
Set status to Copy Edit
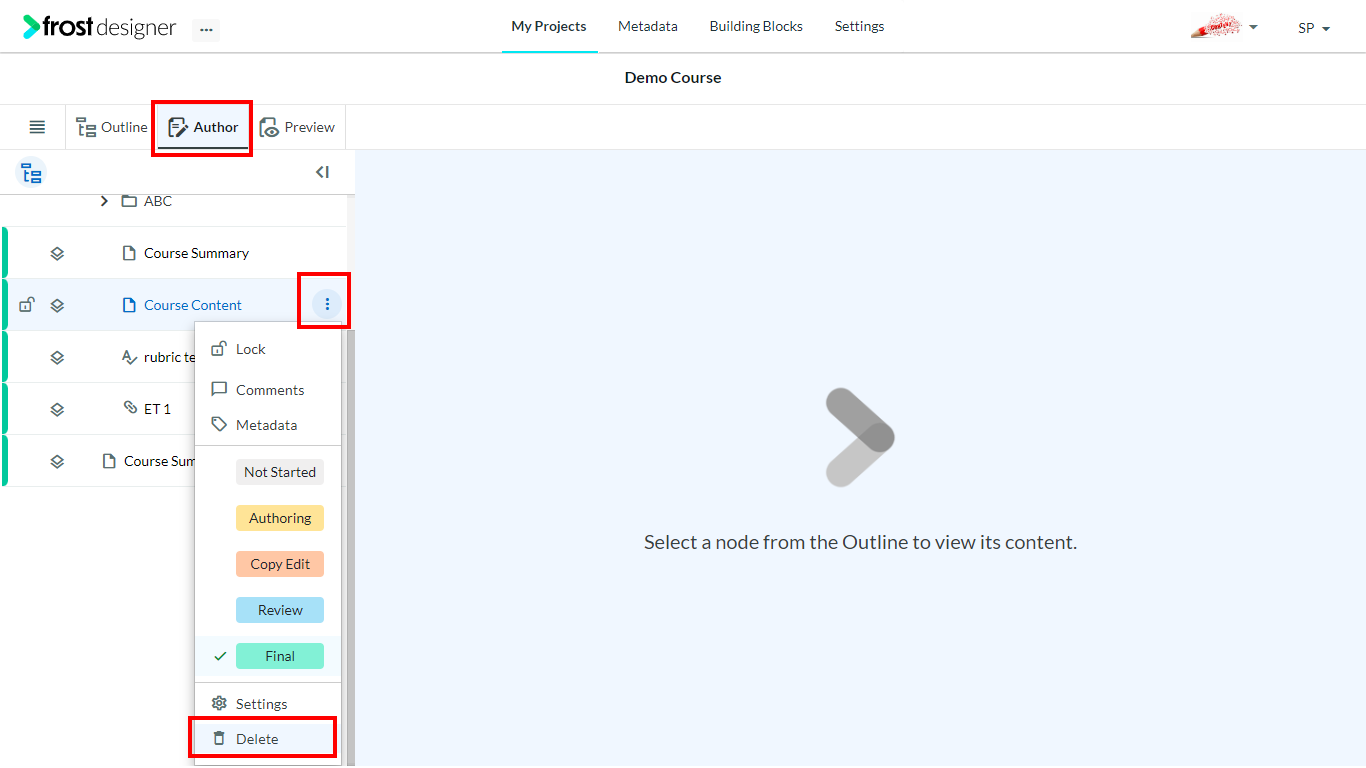[x=280, y=564]
